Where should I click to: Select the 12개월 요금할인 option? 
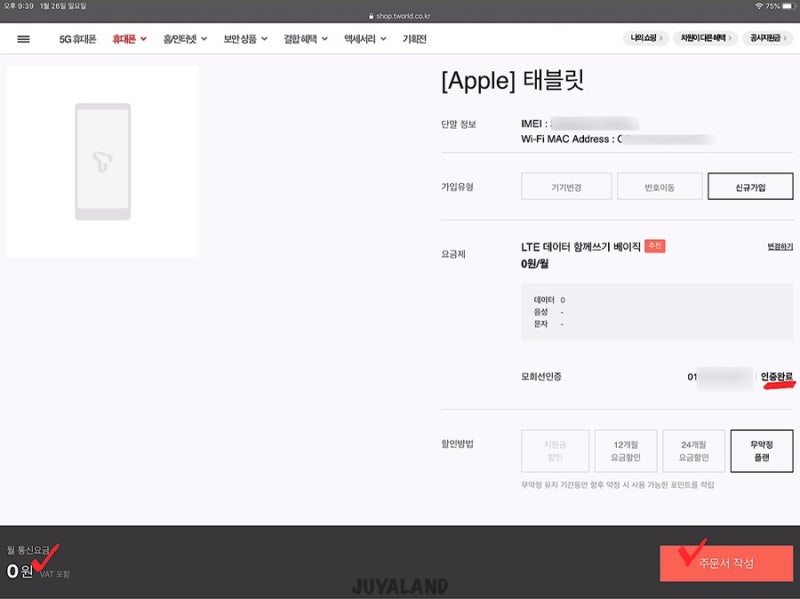626,451
